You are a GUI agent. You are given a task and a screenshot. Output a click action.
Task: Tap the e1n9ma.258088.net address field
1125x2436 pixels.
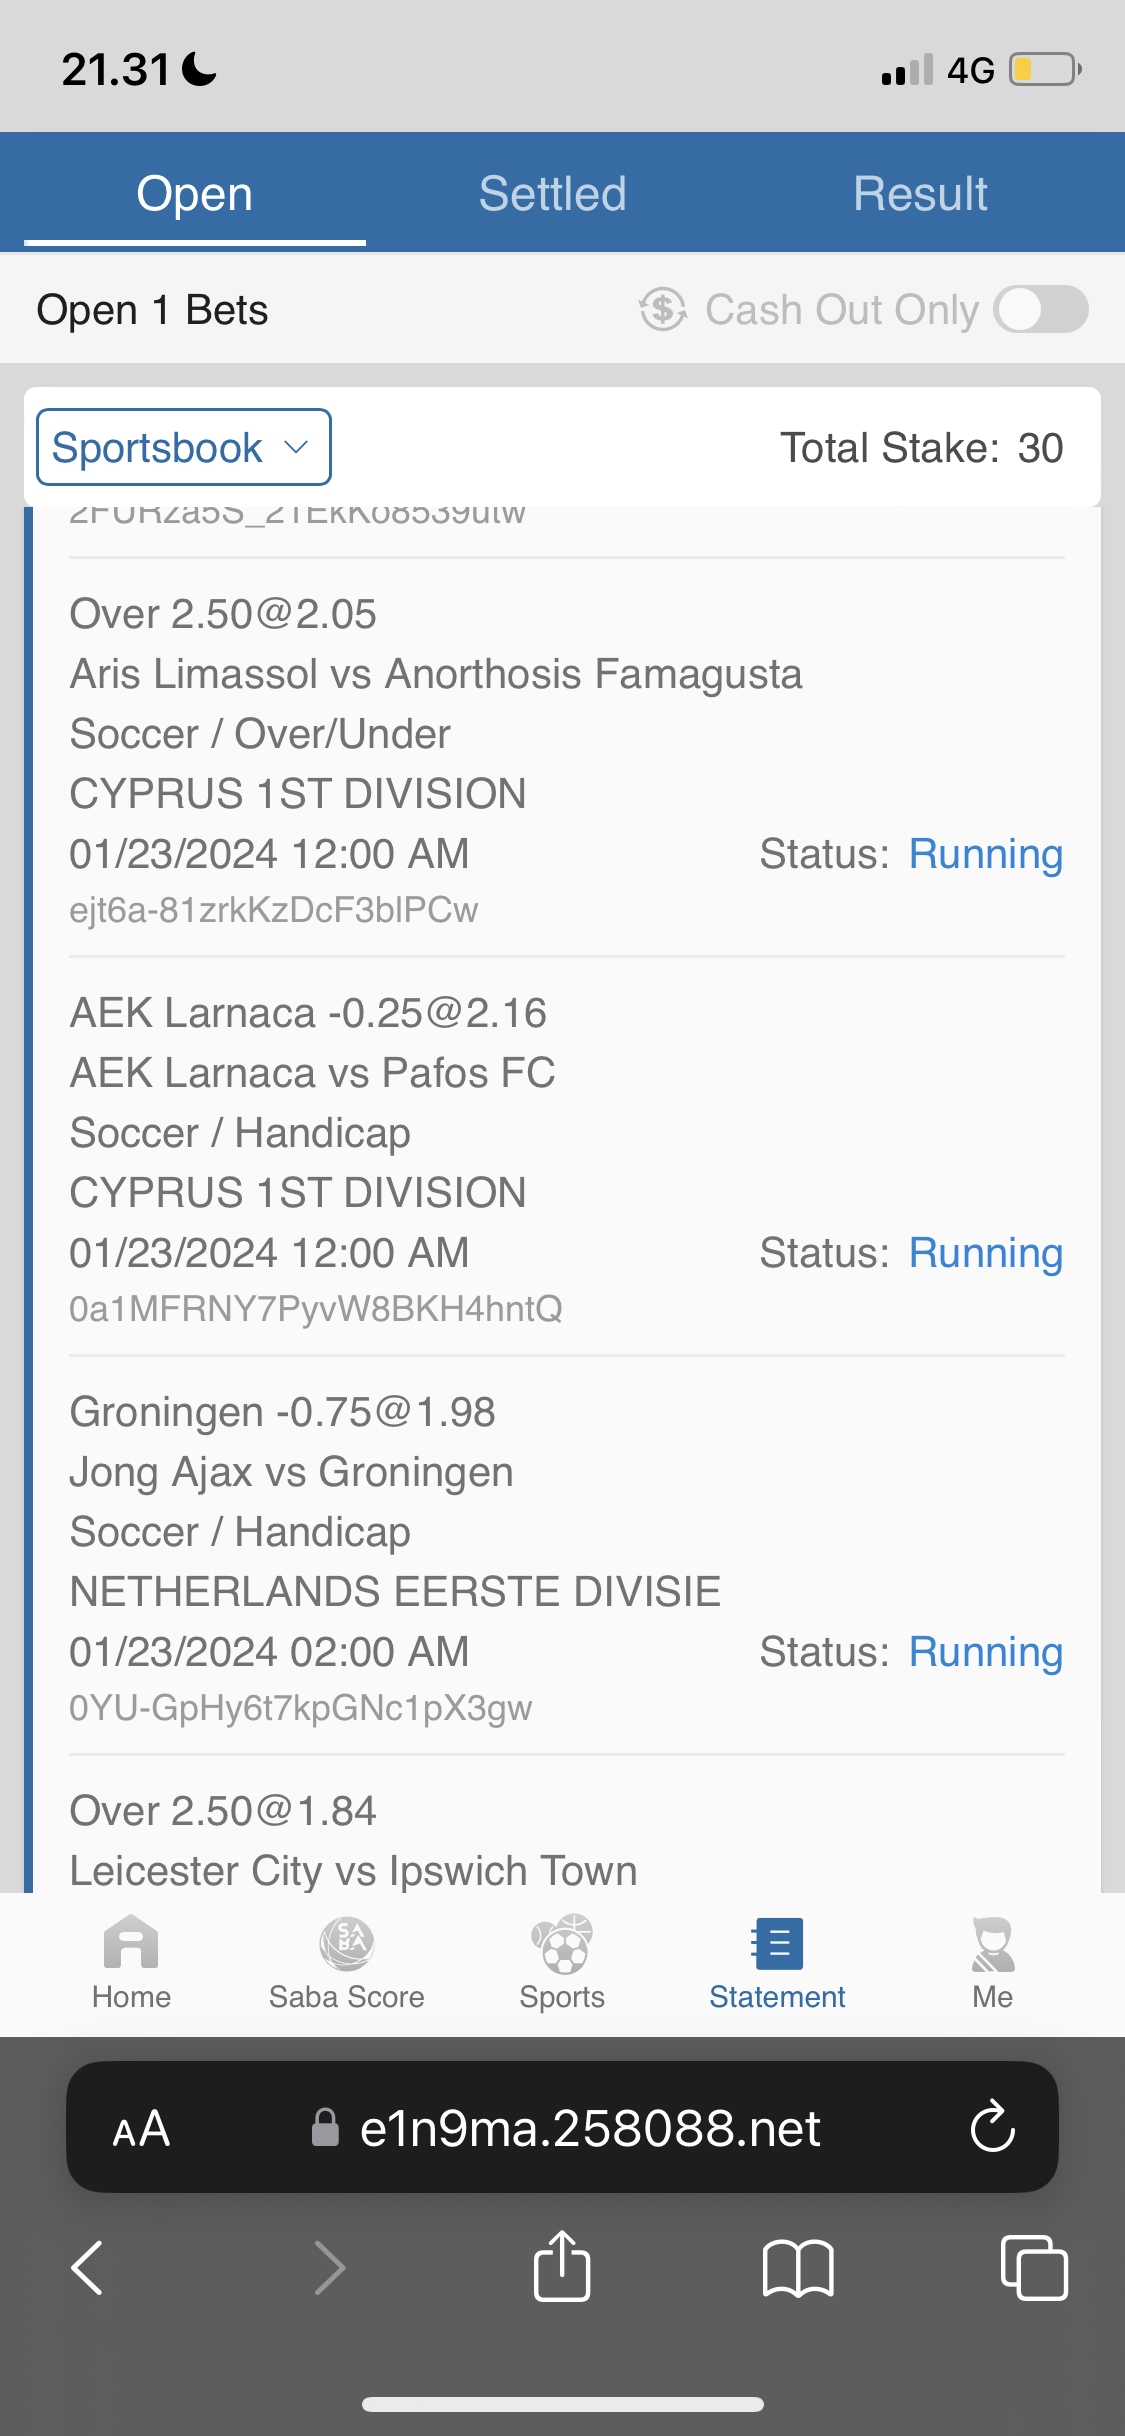coord(590,2128)
